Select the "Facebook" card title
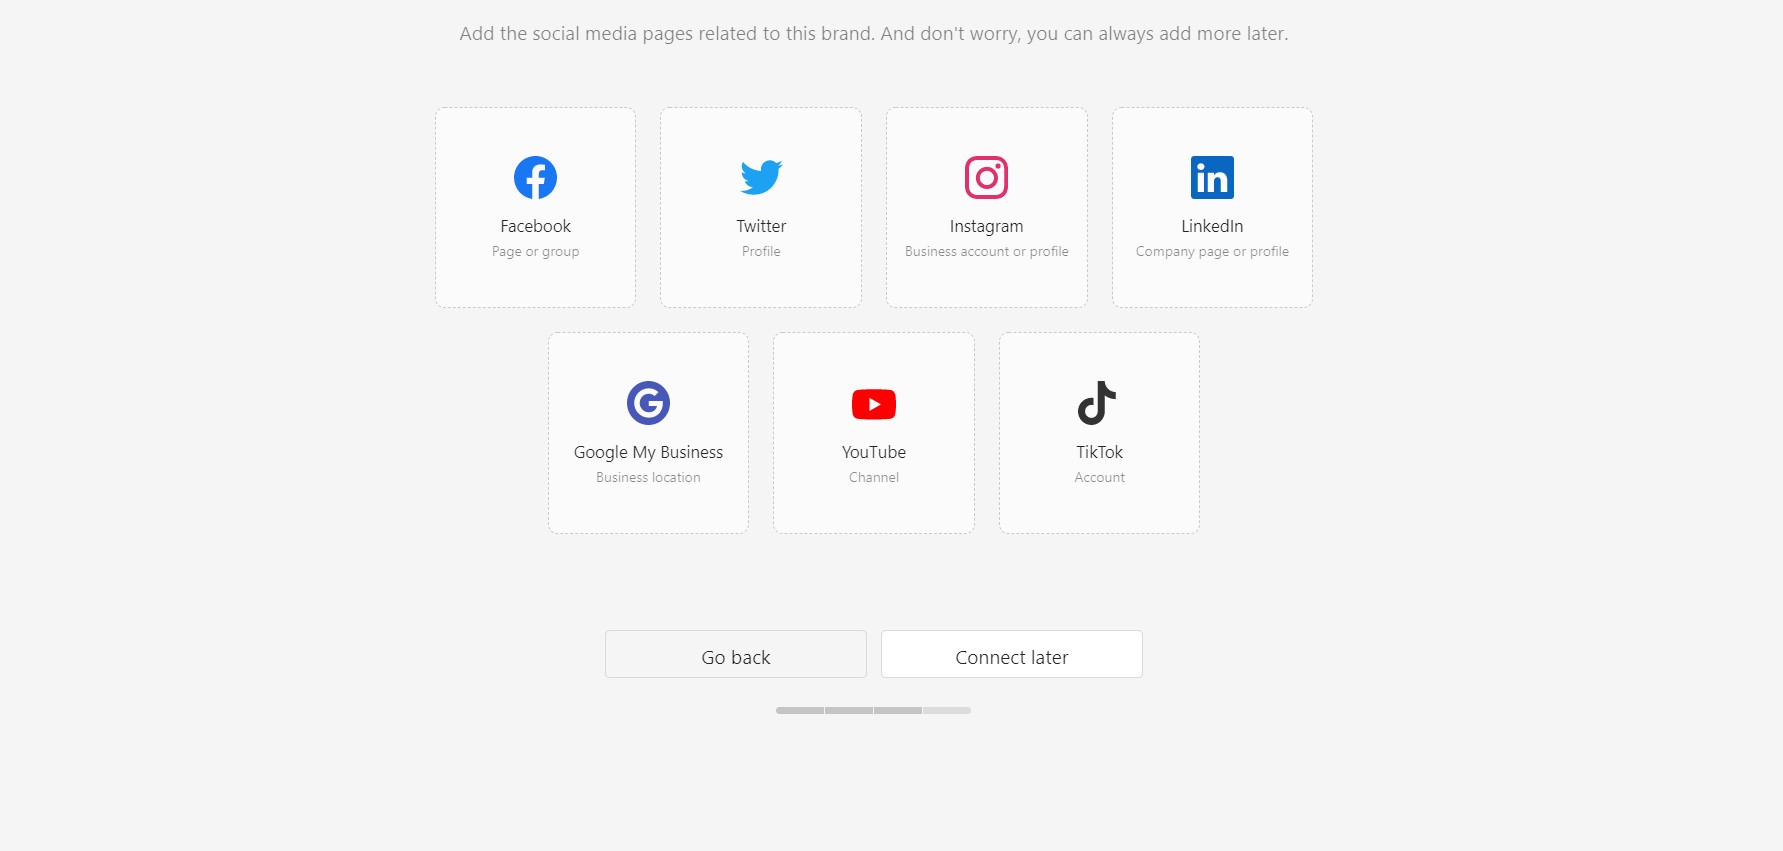This screenshot has height=851, width=1783. click(x=535, y=226)
